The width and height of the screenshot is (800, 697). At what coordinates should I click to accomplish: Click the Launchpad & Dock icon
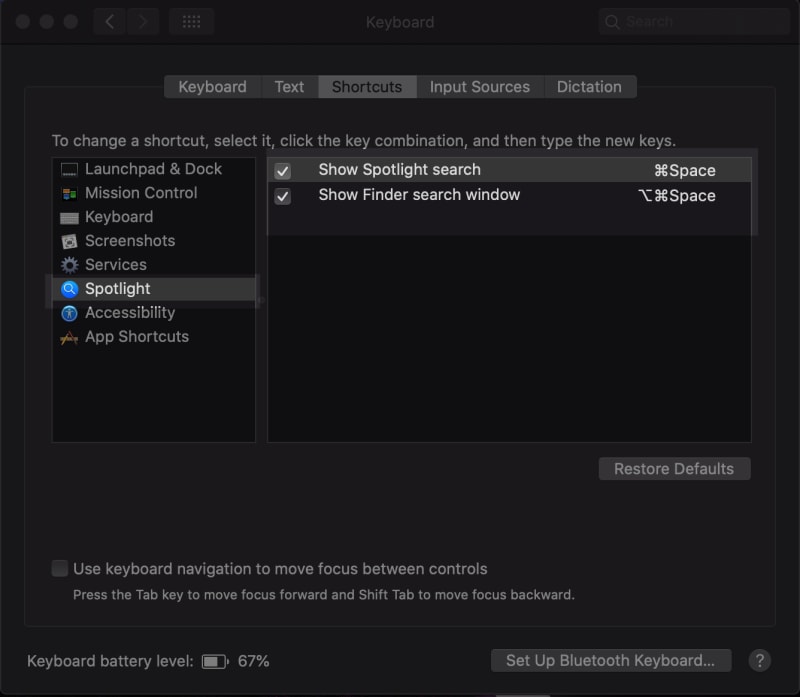[x=69, y=169]
